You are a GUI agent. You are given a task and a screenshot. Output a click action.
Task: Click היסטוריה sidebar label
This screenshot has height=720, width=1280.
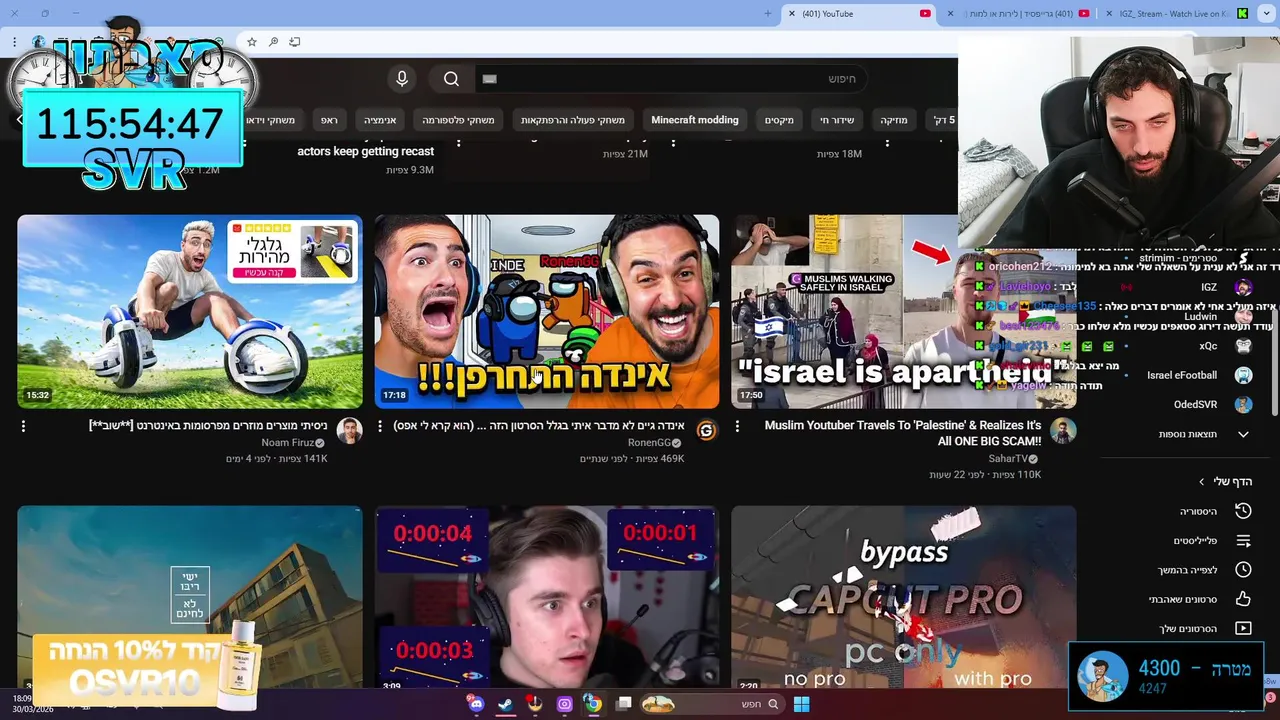coord(1198,511)
